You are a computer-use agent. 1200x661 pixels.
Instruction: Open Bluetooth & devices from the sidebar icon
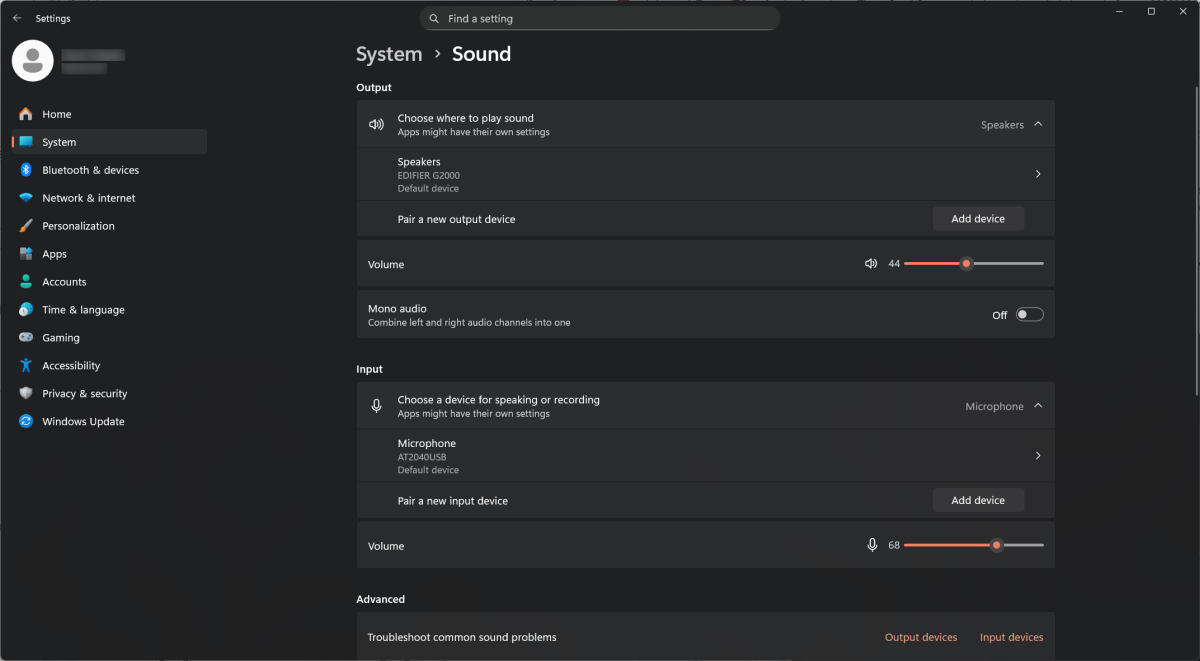pyautogui.click(x=28, y=170)
